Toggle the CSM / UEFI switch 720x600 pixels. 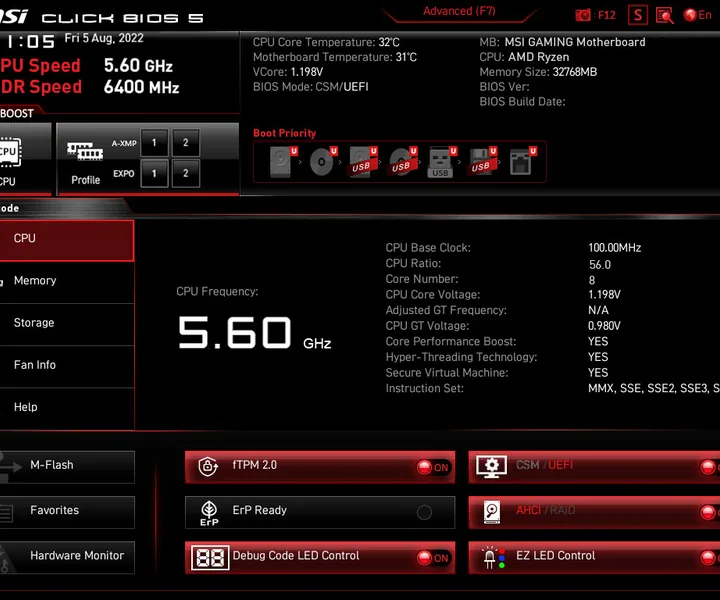click(709, 467)
